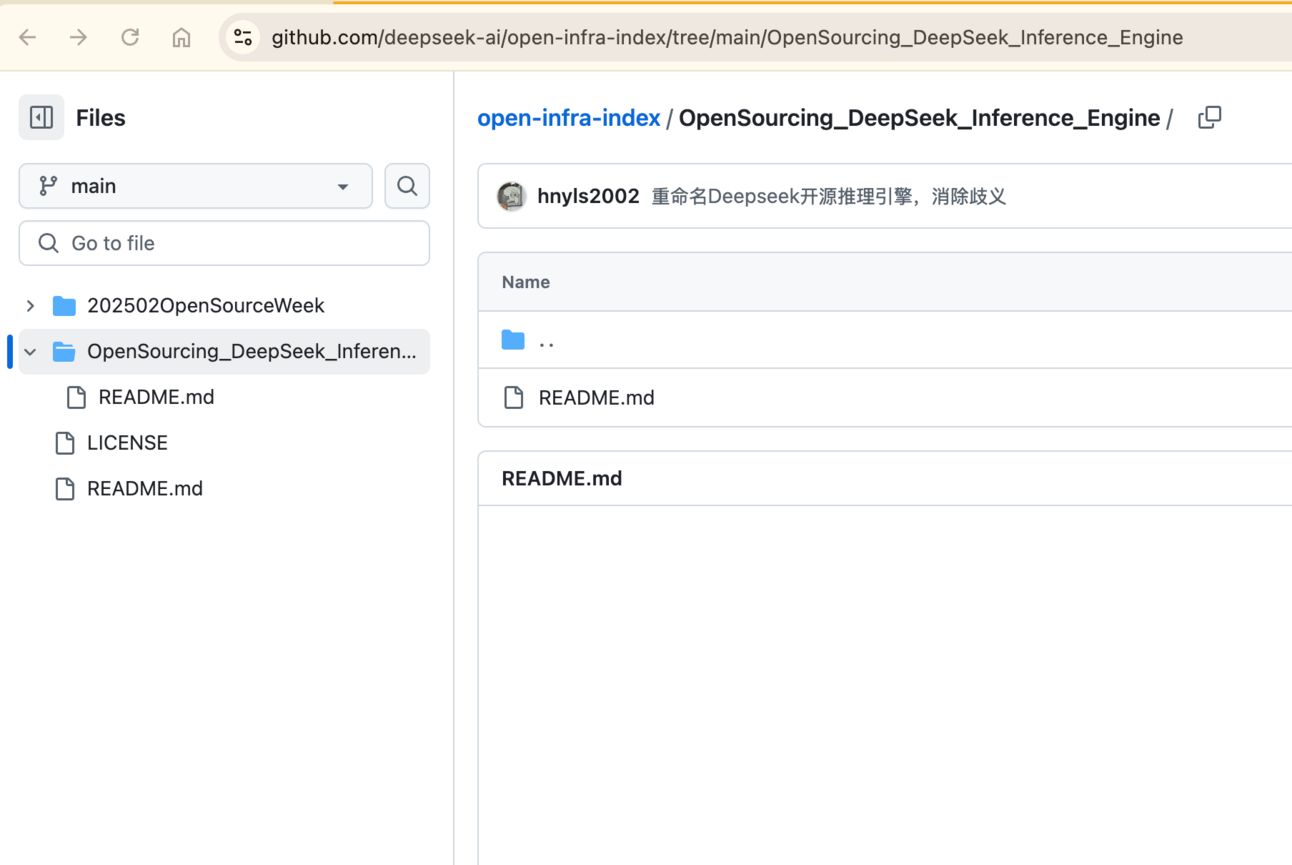Open the main branch dropdown
The image size is (1292, 865).
196,186
